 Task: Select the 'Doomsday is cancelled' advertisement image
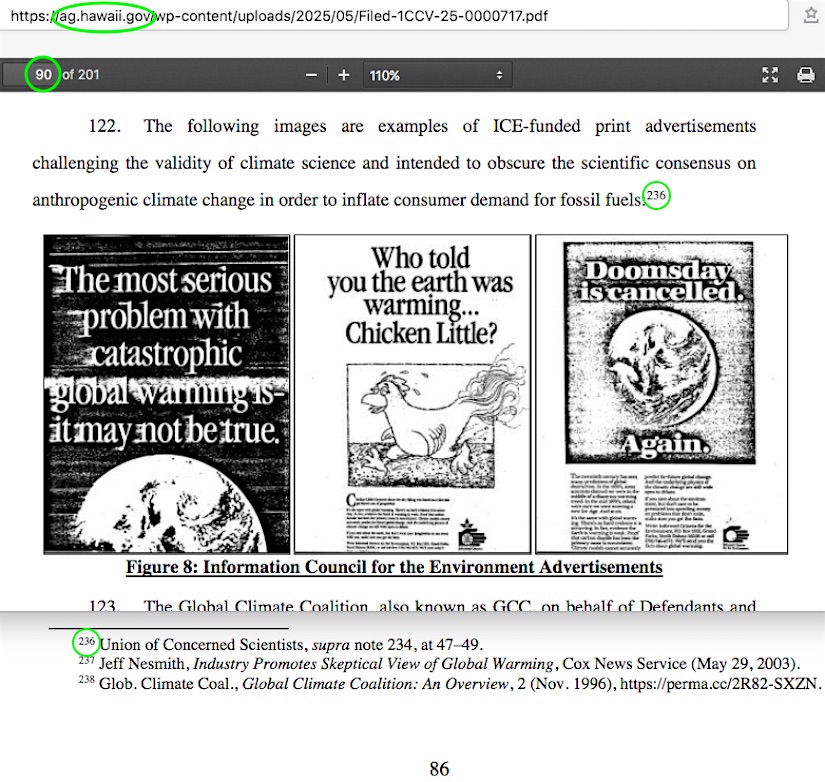[661, 393]
